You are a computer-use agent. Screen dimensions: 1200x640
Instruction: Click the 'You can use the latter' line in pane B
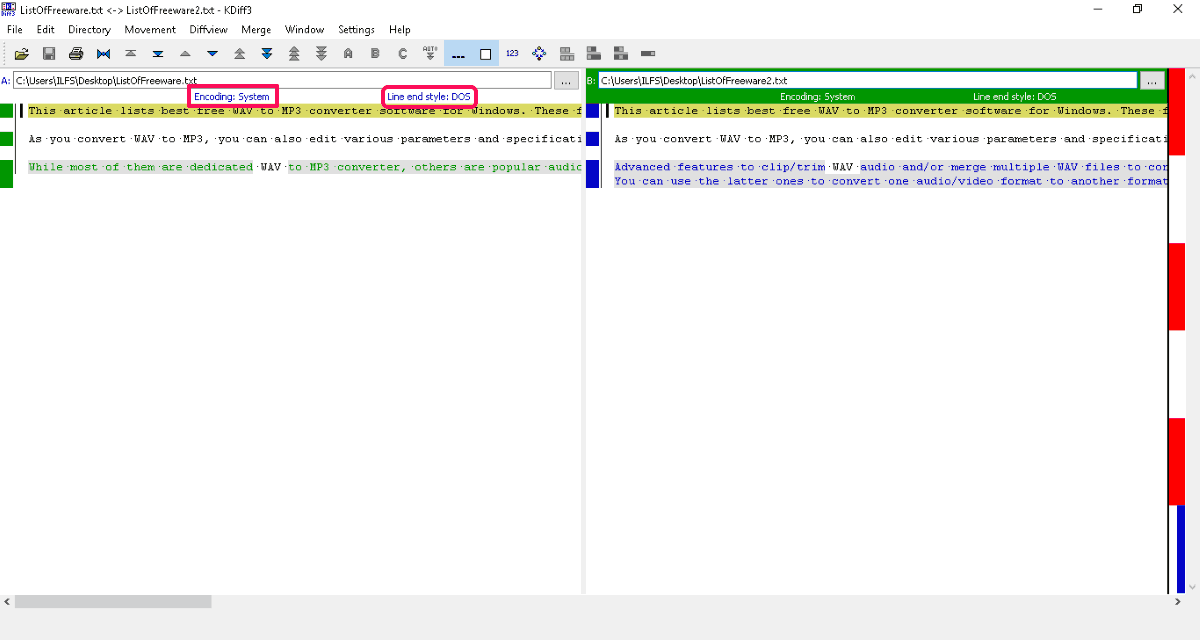coord(890,181)
